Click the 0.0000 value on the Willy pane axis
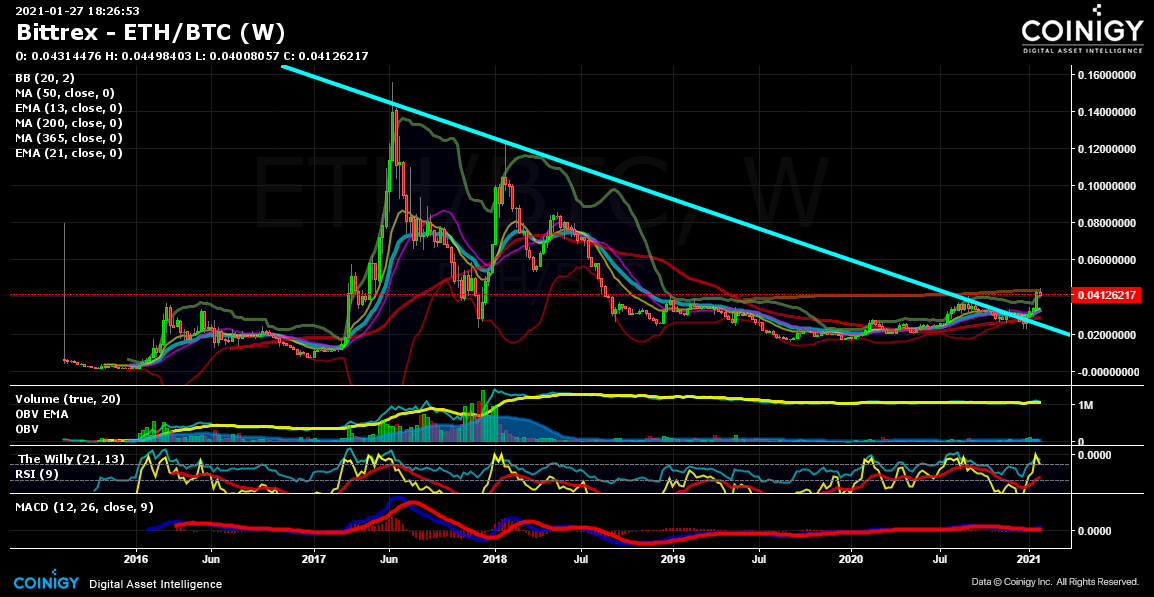This screenshot has width=1154, height=597. [x=1096, y=456]
